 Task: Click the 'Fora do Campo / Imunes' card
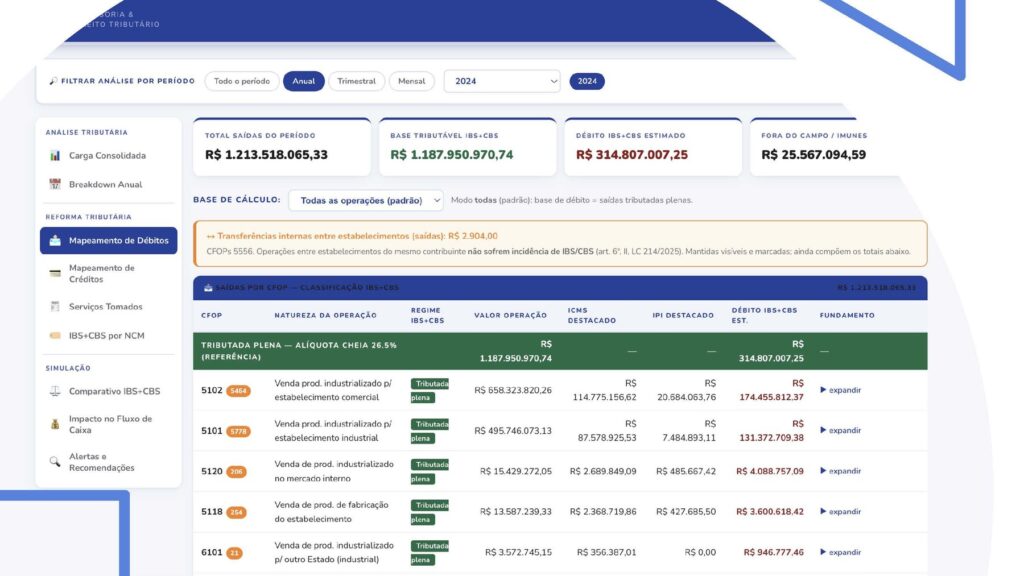[825, 147]
